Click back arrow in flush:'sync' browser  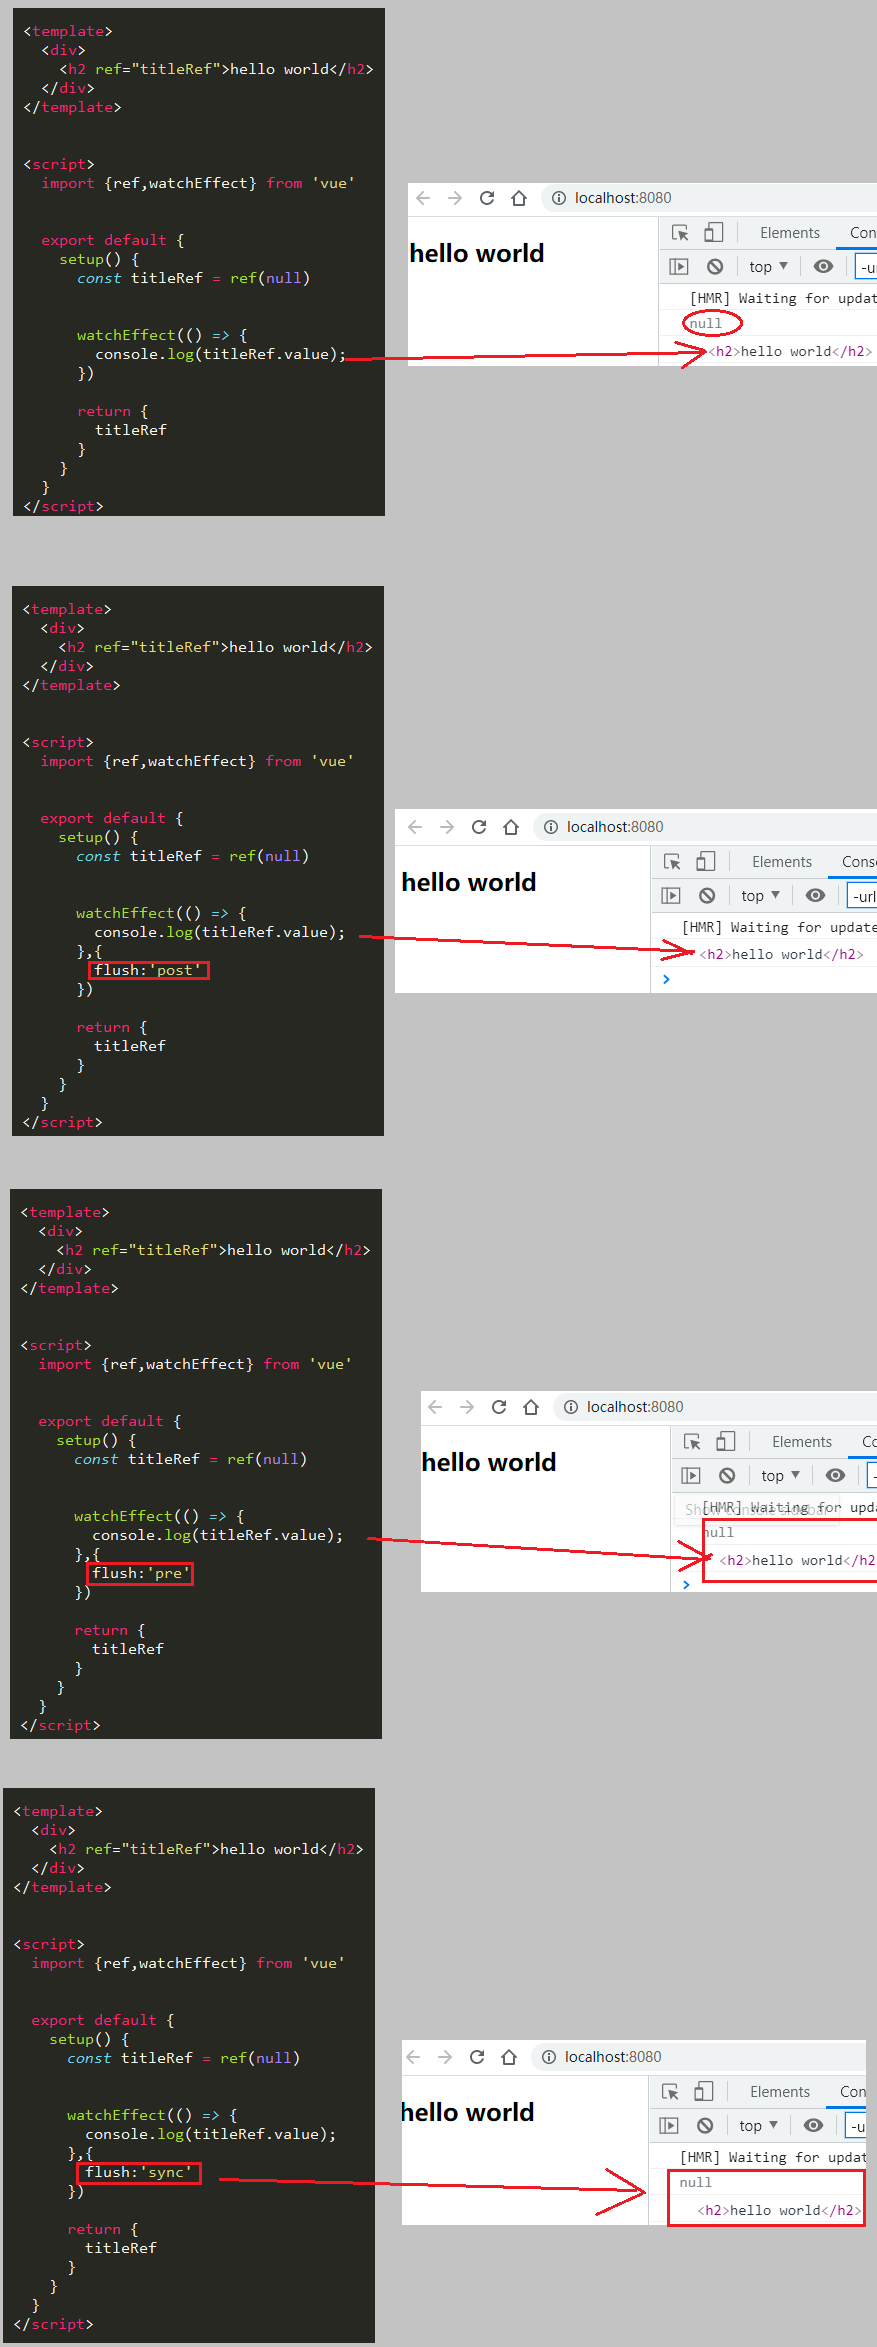pos(413,2057)
